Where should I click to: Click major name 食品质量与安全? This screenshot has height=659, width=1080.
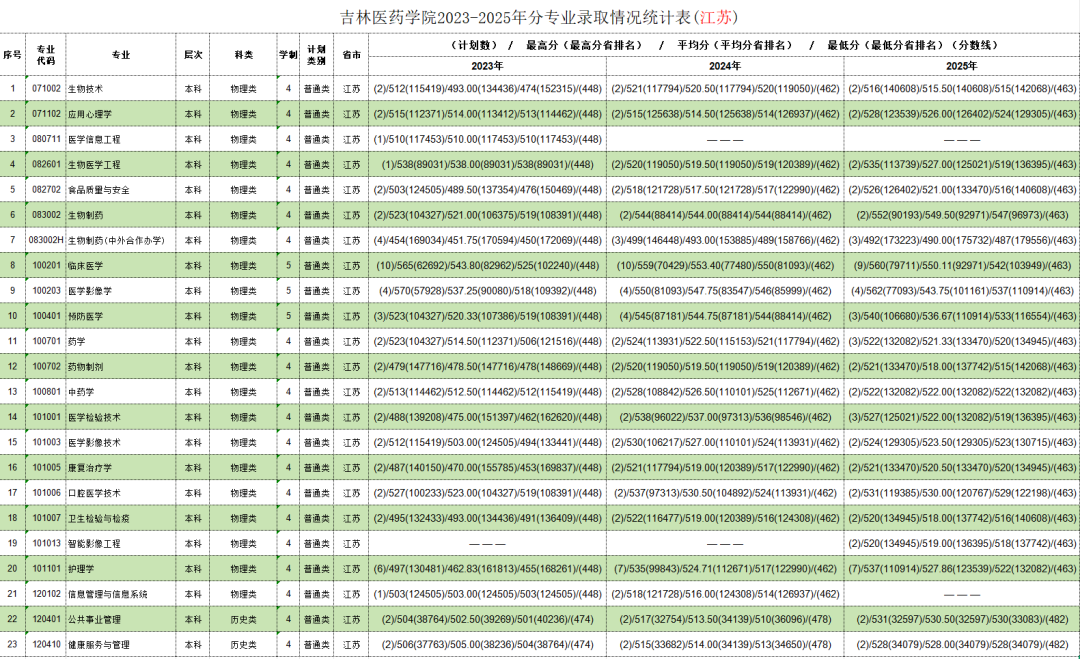[98, 190]
